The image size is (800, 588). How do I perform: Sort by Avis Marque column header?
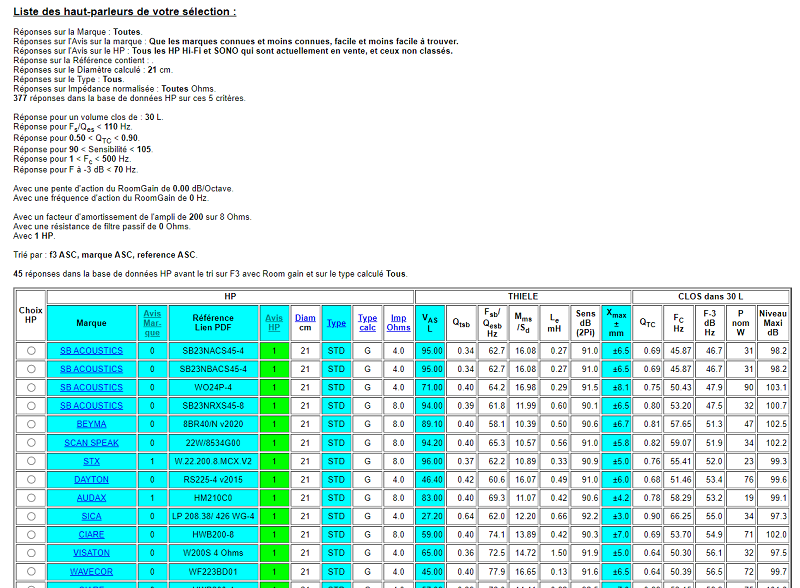[x=152, y=323]
